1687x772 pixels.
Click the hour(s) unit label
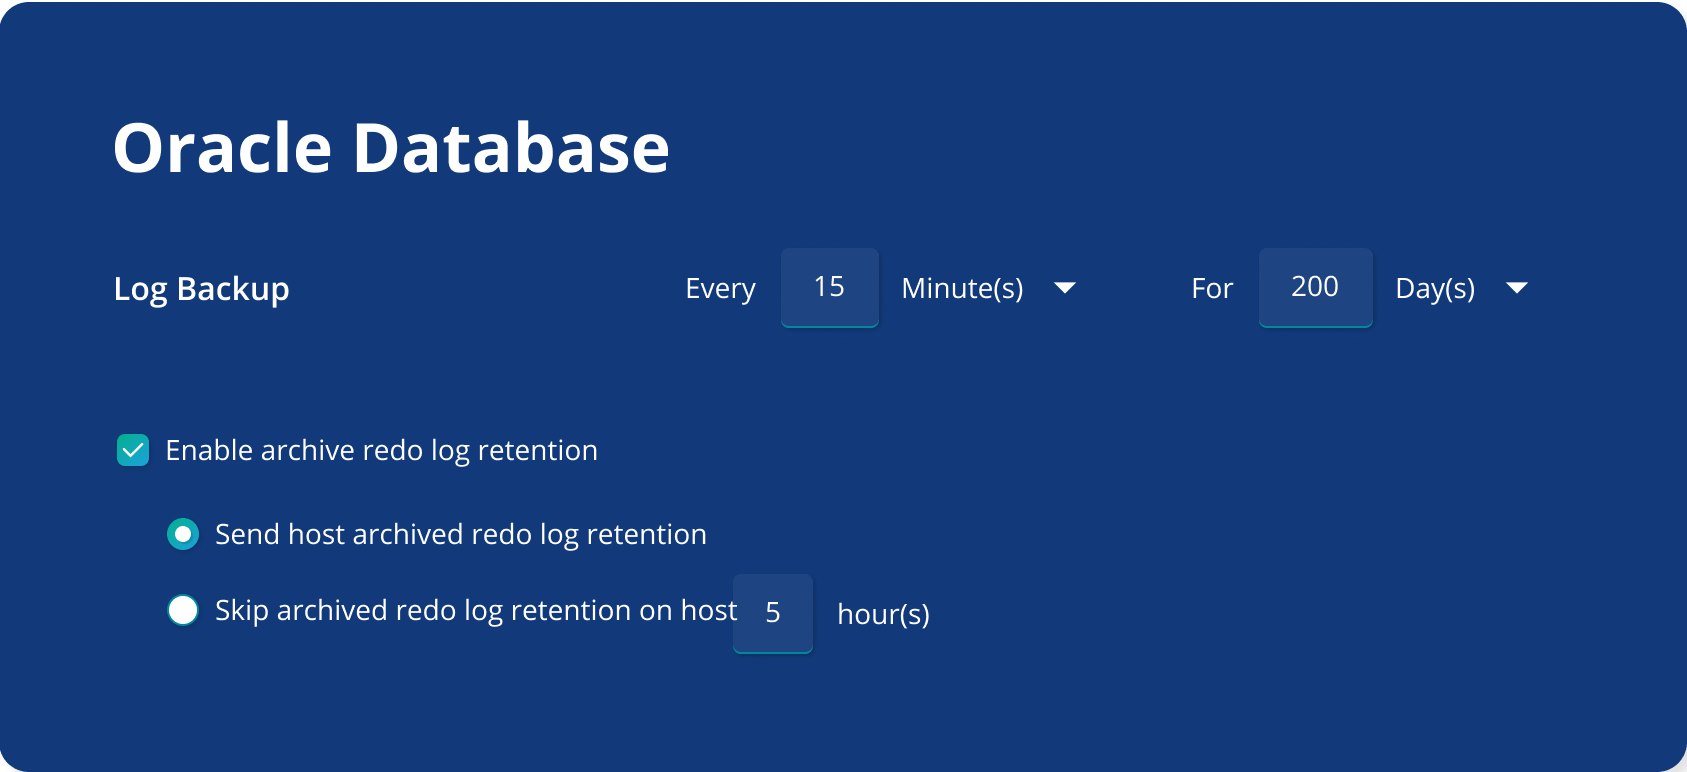(x=883, y=614)
